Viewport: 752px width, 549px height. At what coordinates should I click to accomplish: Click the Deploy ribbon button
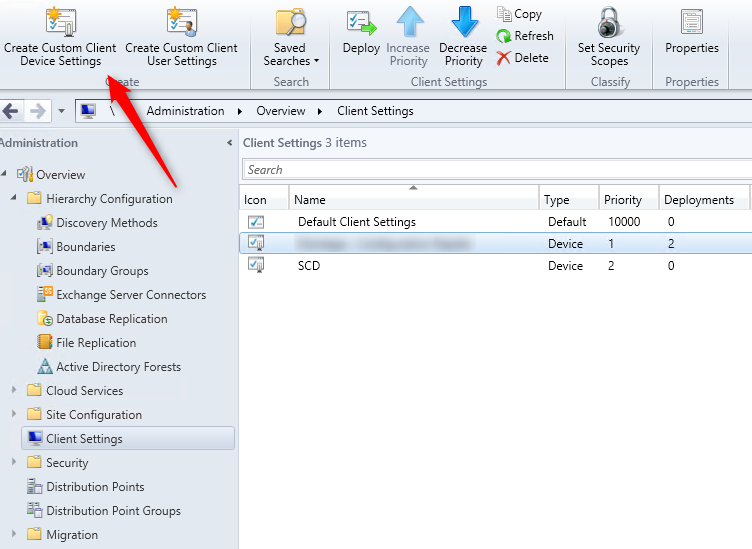(x=361, y=31)
